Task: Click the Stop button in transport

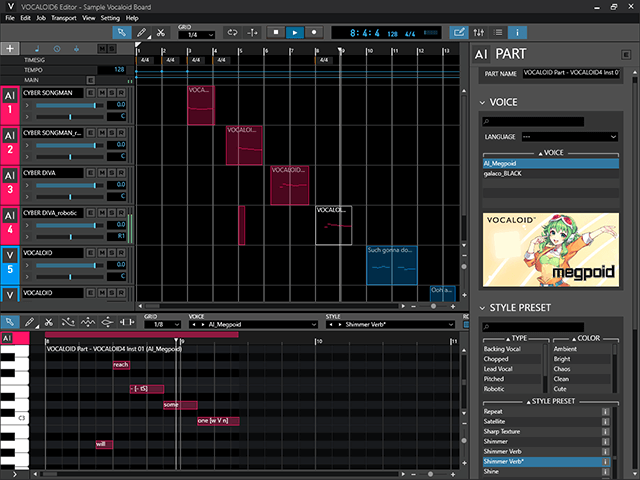Action: [x=276, y=32]
